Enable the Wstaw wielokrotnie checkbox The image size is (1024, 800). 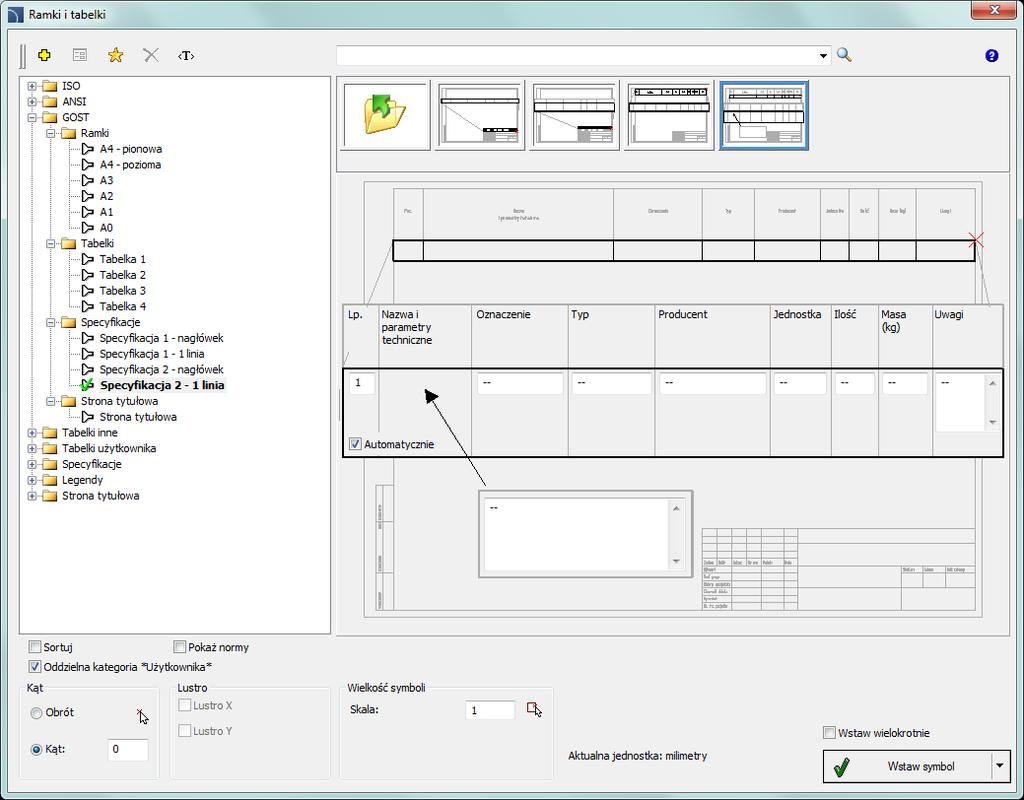[x=829, y=733]
